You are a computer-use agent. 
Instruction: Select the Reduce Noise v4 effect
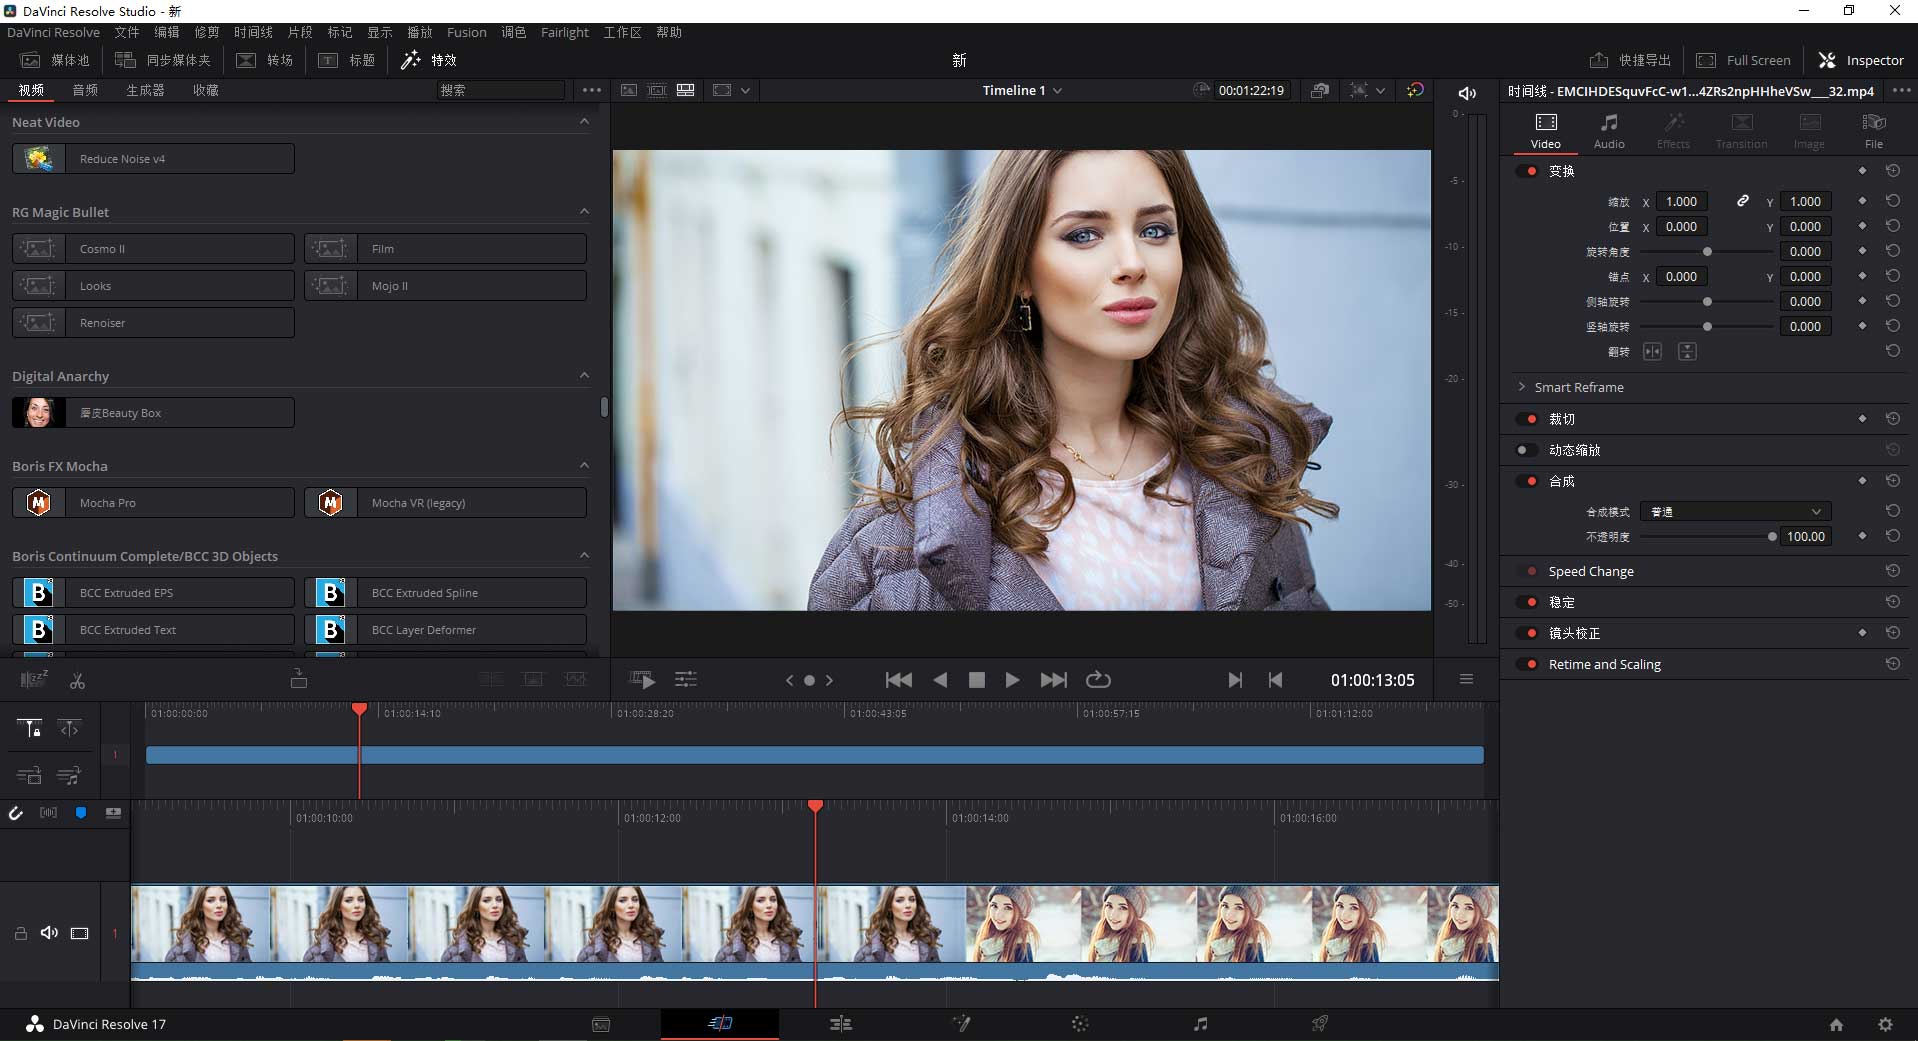click(x=153, y=159)
